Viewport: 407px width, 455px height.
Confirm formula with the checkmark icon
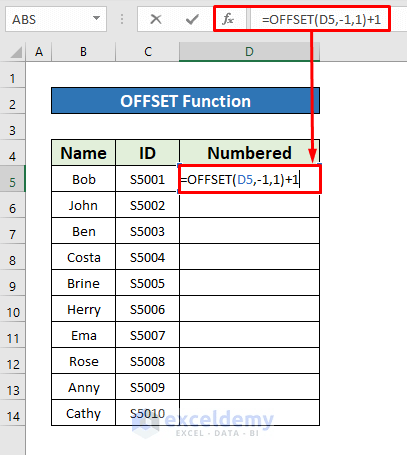click(x=192, y=19)
